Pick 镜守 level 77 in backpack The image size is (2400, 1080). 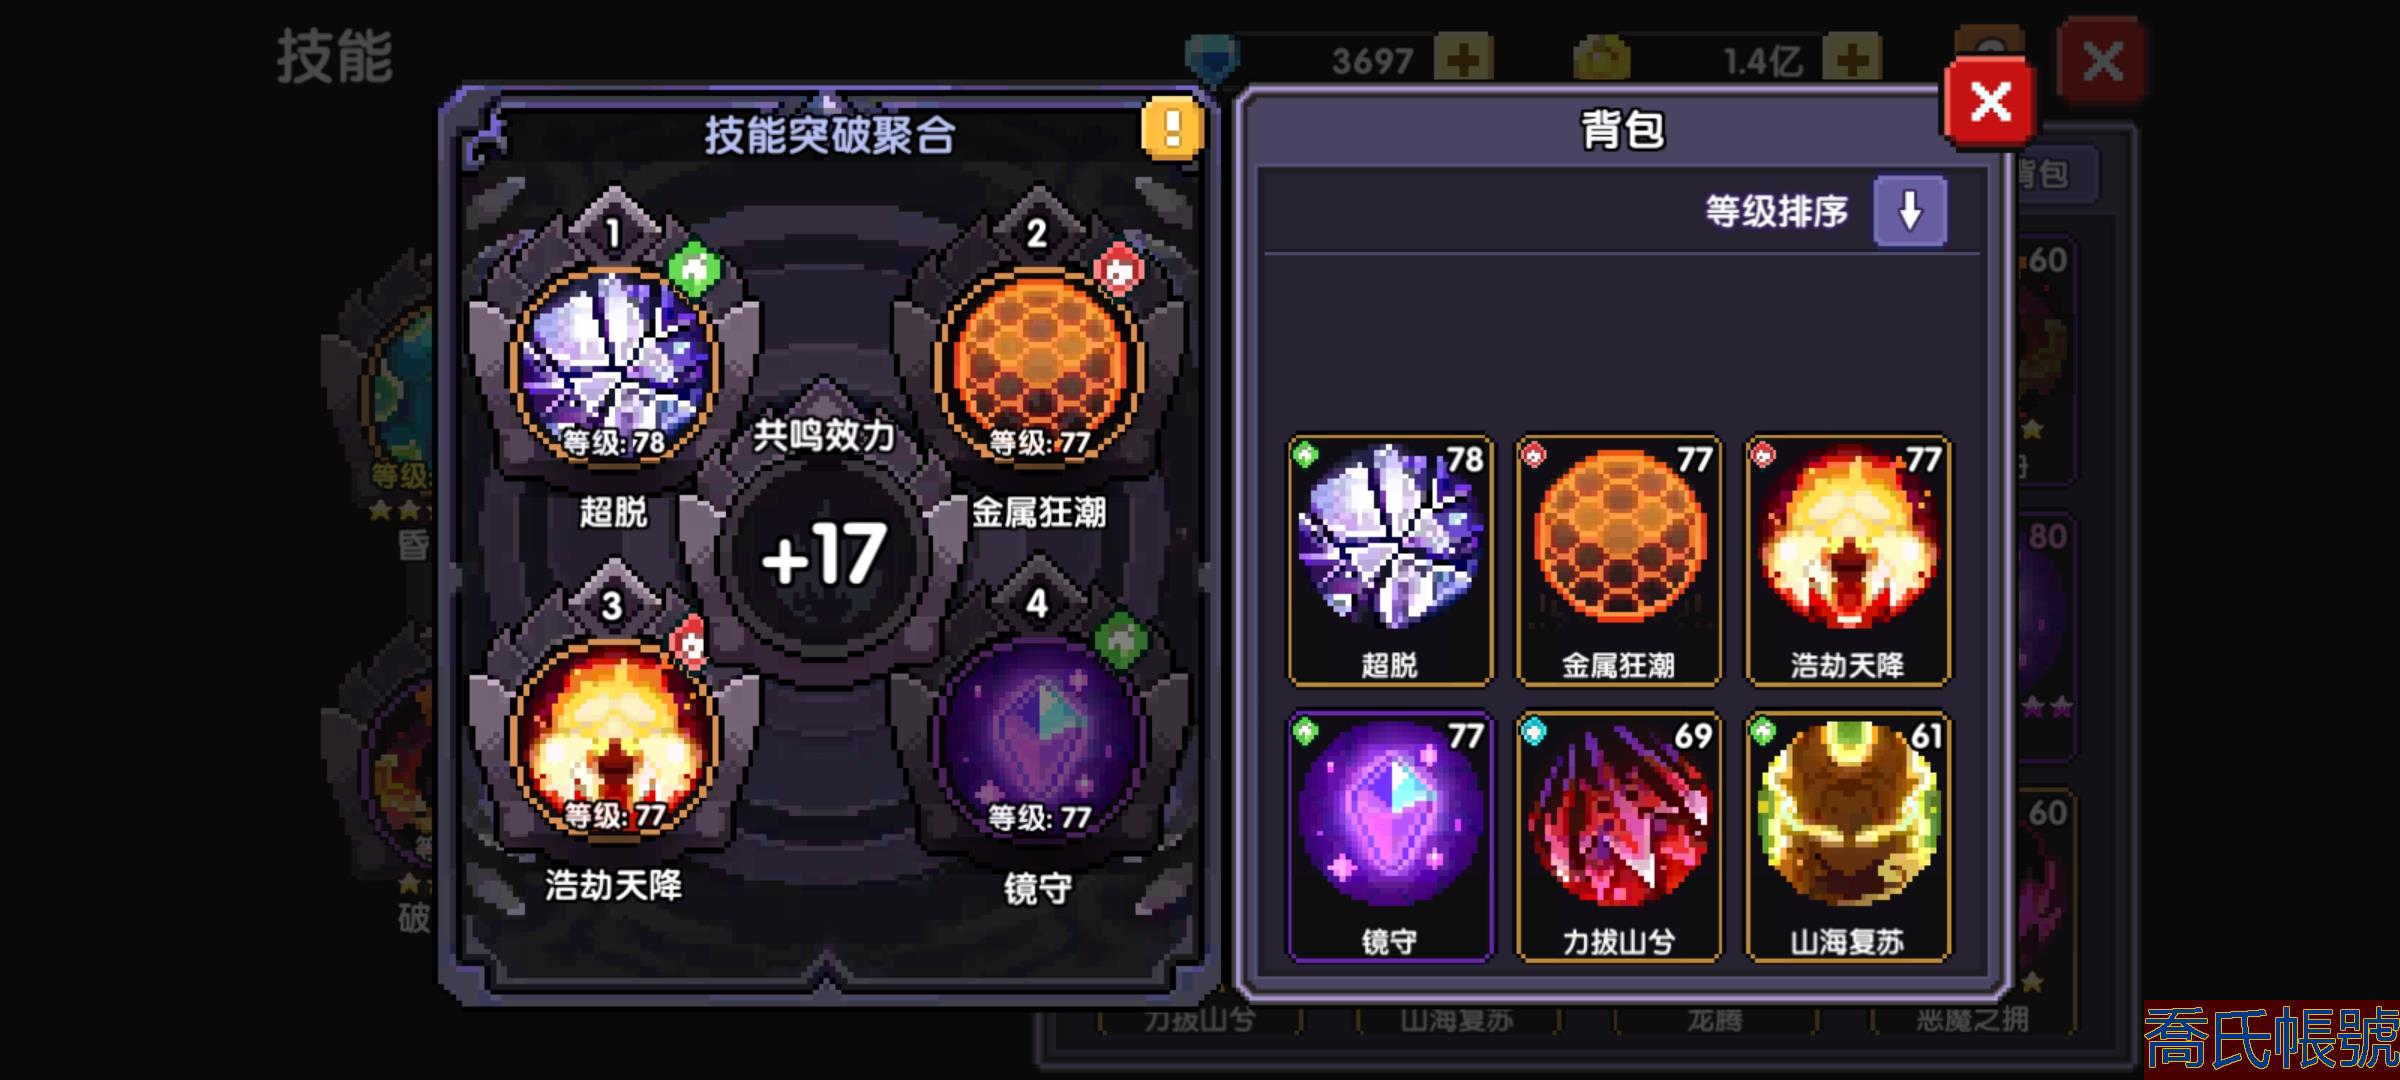[x=1390, y=837]
